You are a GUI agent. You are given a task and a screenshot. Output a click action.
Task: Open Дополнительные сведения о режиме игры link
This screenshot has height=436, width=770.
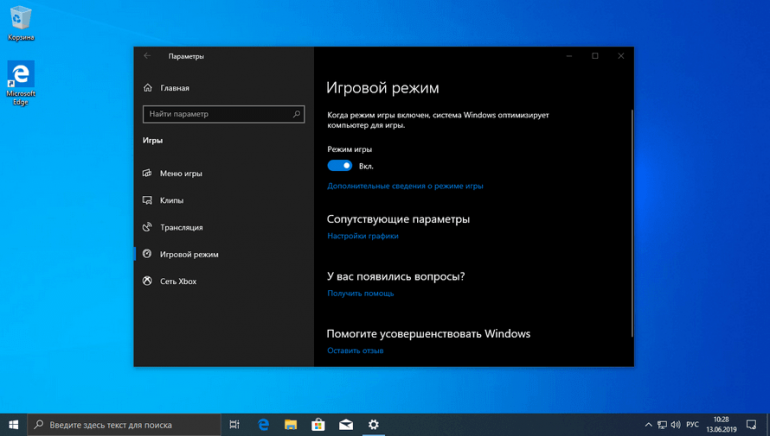click(x=405, y=186)
